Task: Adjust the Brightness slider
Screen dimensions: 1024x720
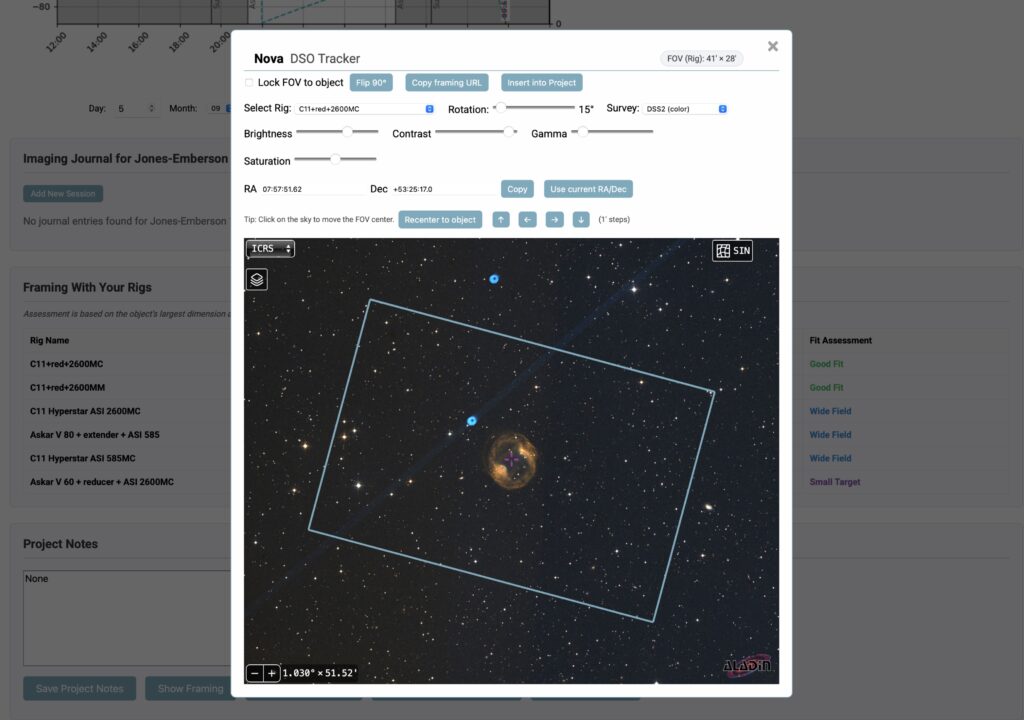Action: click(x=347, y=131)
